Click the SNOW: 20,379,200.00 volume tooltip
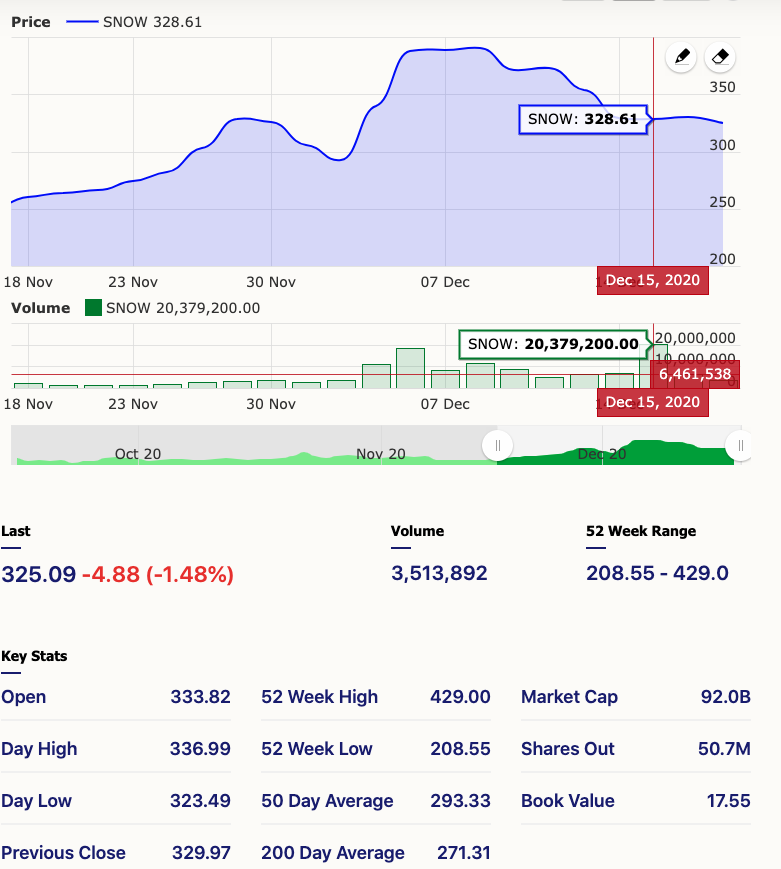This screenshot has height=869, width=781. coord(553,344)
